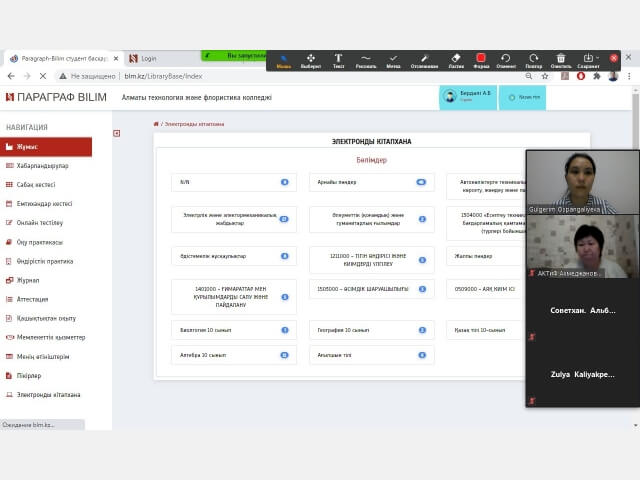This screenshot has width=640, height=480.
Task: Select the Eraser annotation tool
Action: pos(456,61)
